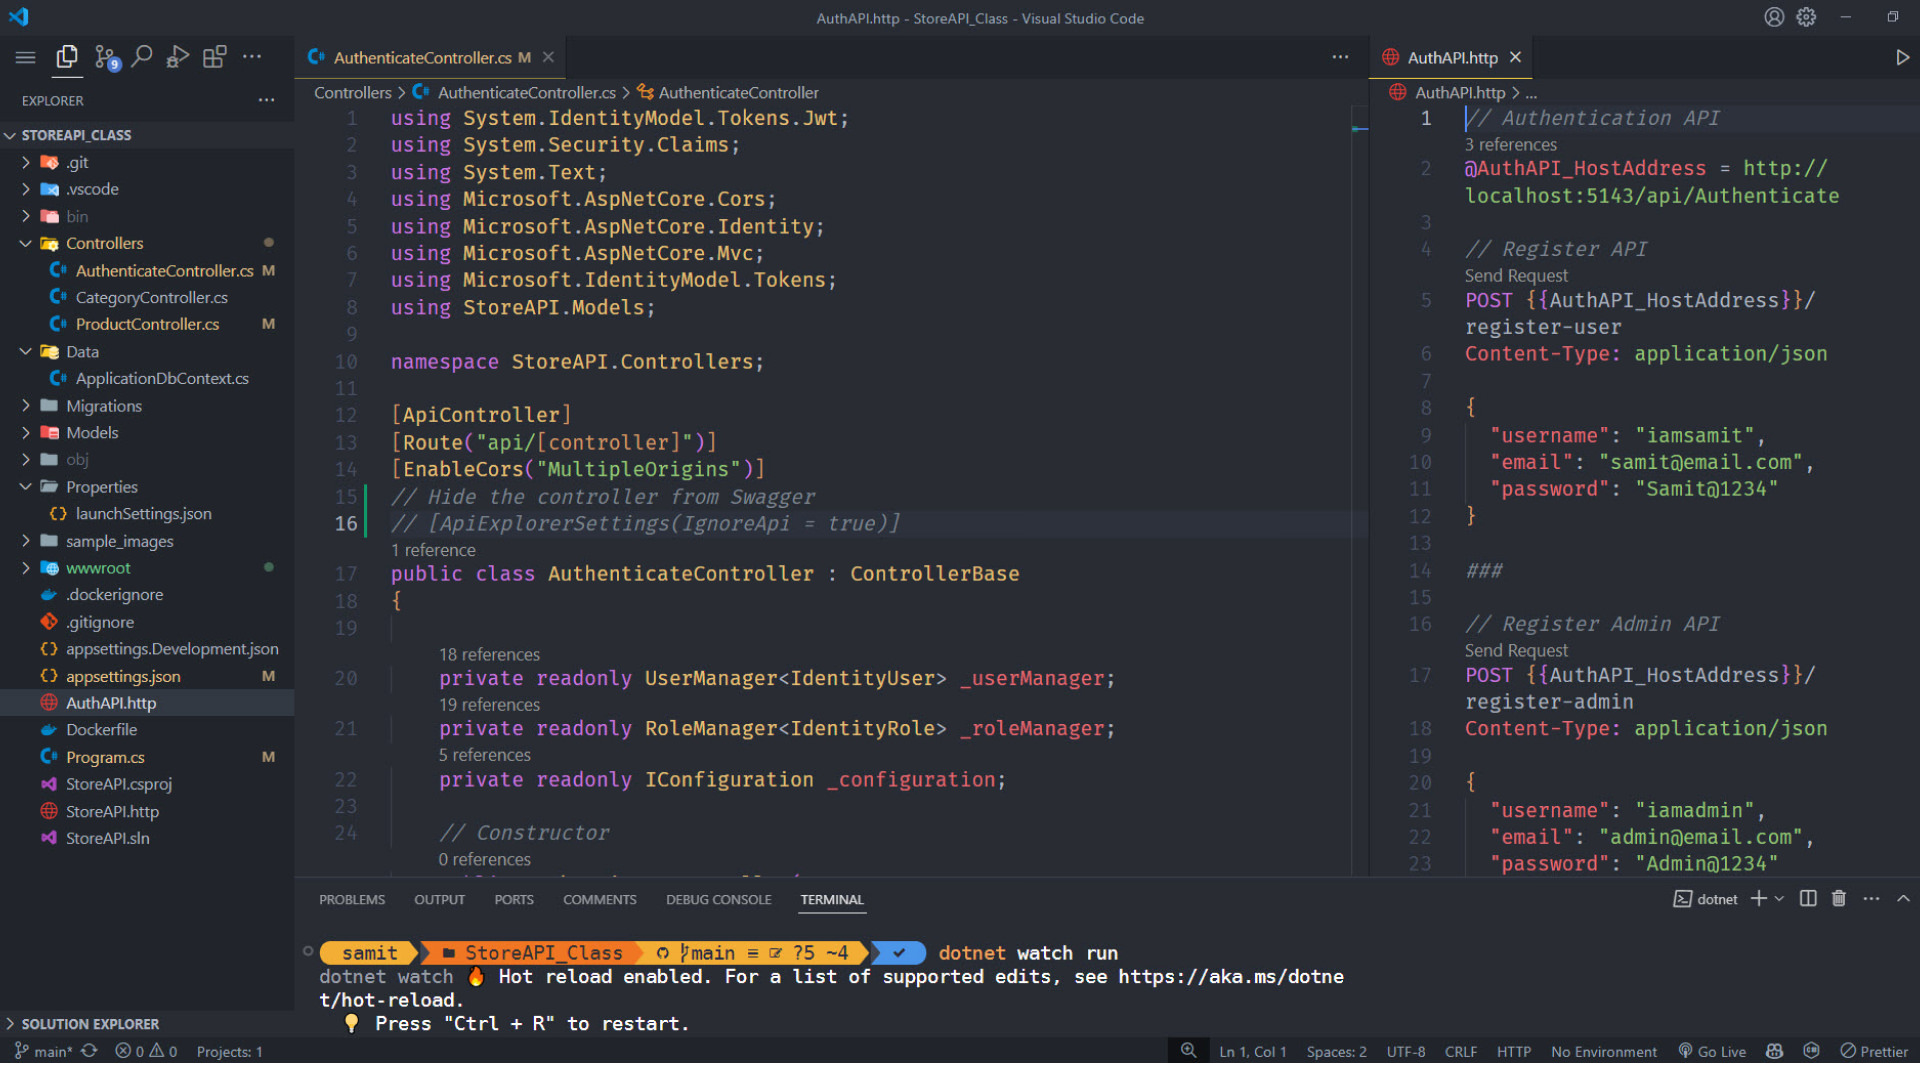Open Program.cs file
Screen dimensions: 1920x1080
click(147, 756)
